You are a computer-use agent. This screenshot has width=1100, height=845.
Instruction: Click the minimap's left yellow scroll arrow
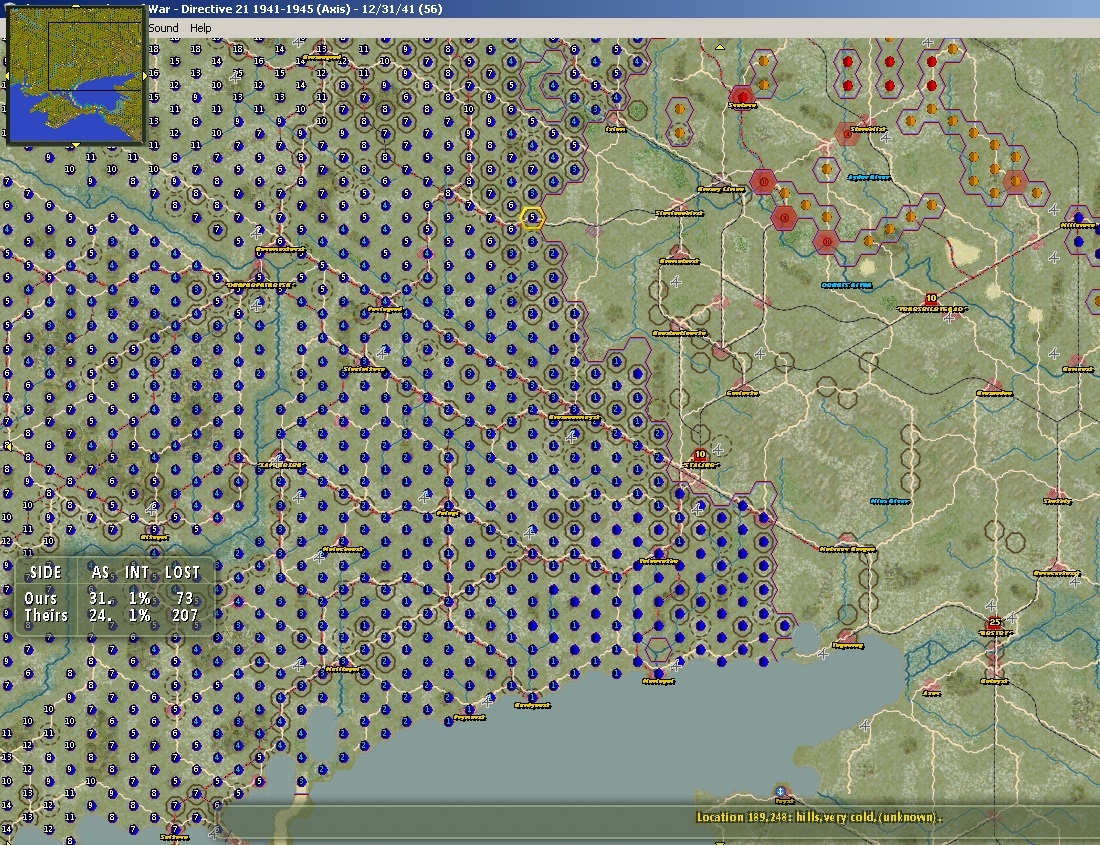tap(6, 75)
